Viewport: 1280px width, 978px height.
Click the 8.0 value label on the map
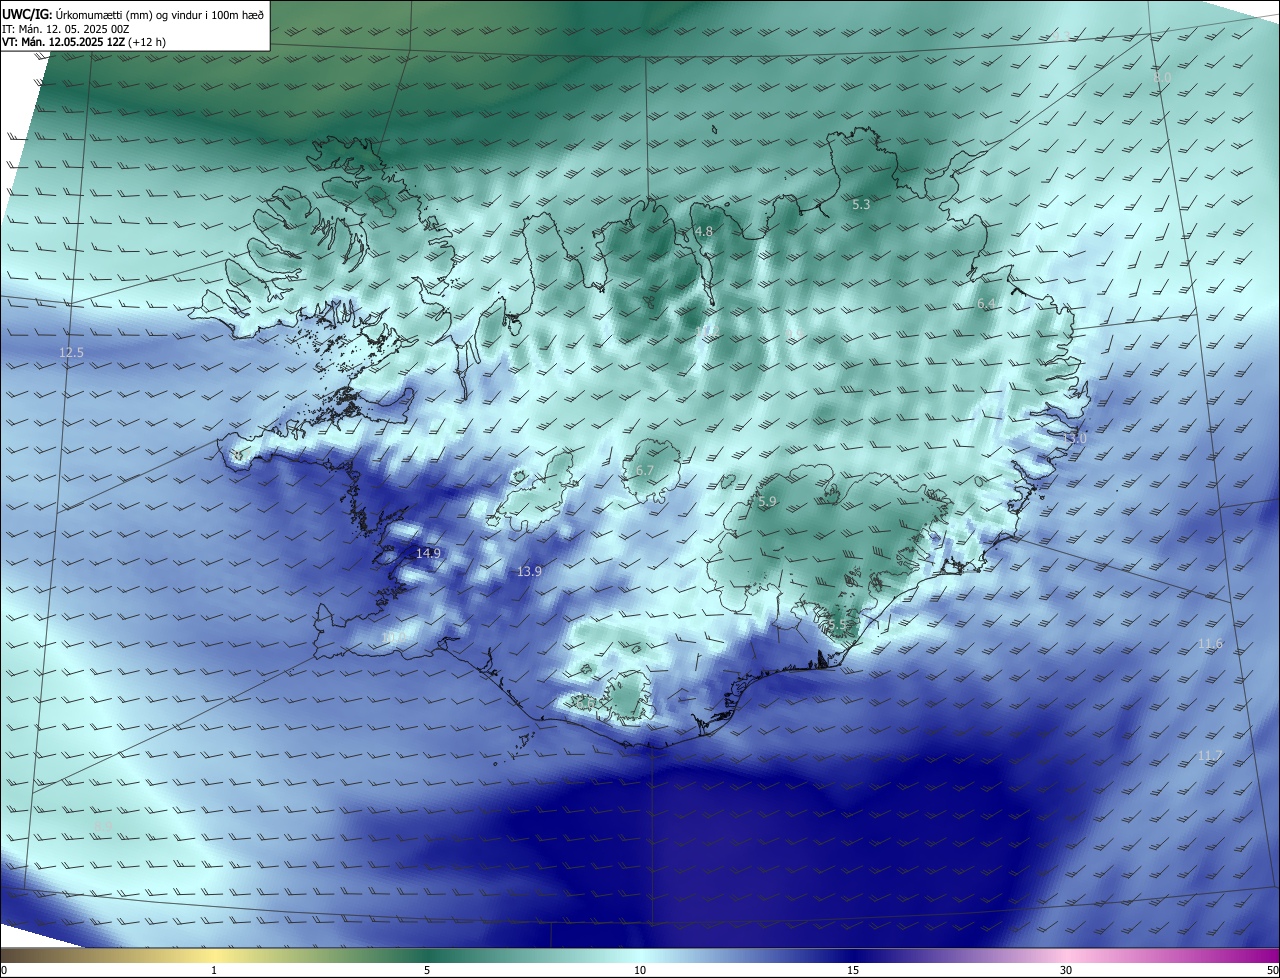point(1161,77)
